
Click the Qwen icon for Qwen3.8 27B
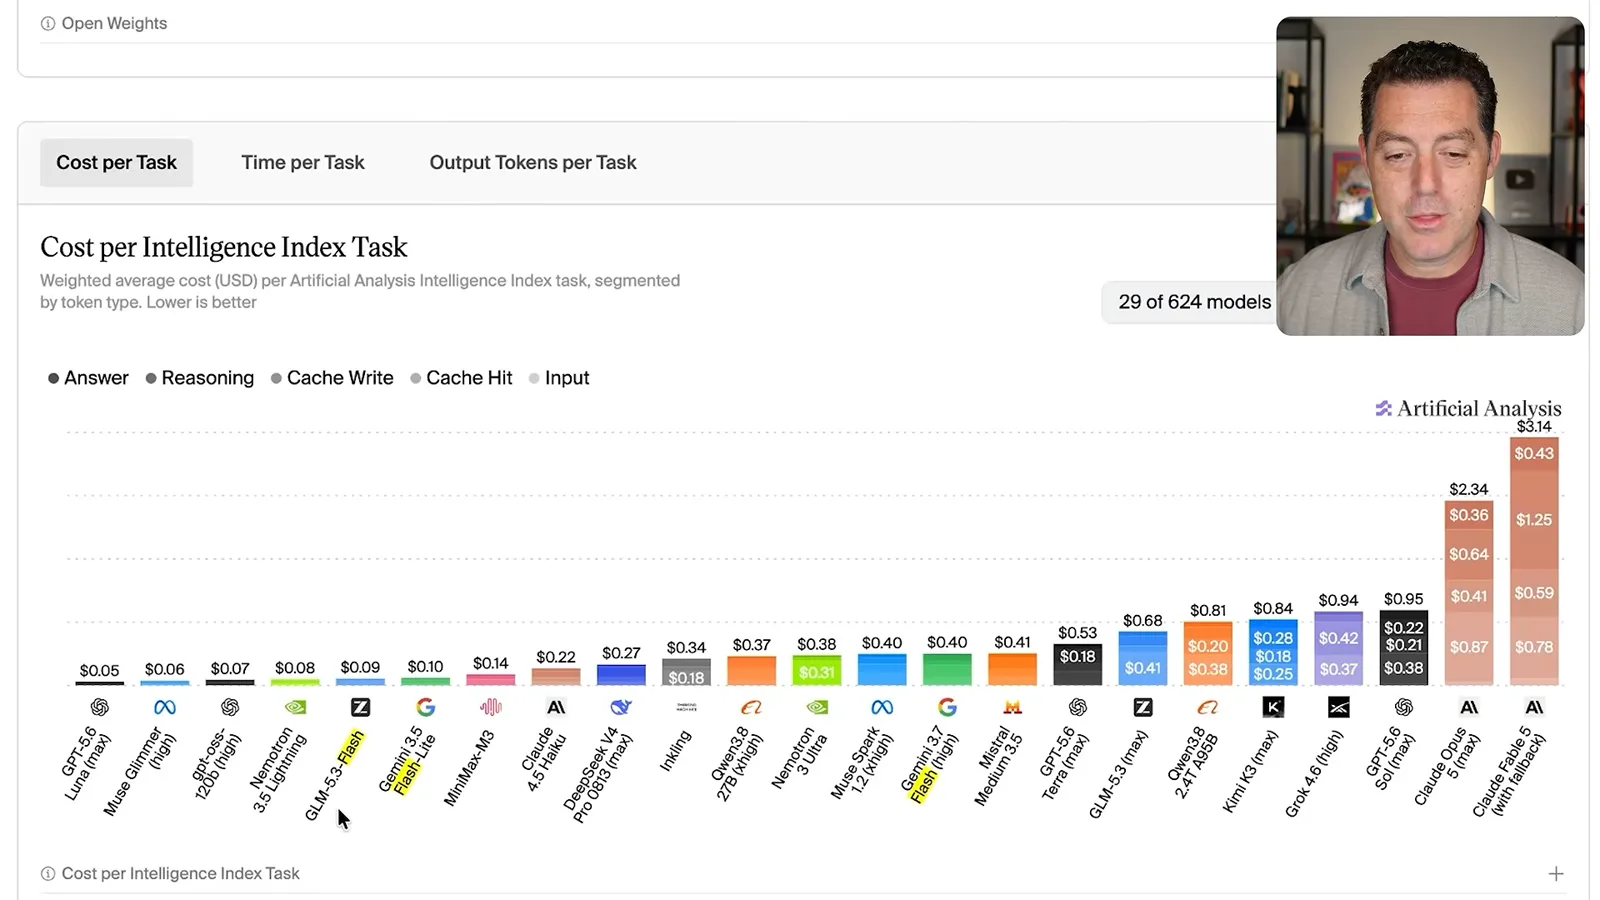[x=751, y=707]
